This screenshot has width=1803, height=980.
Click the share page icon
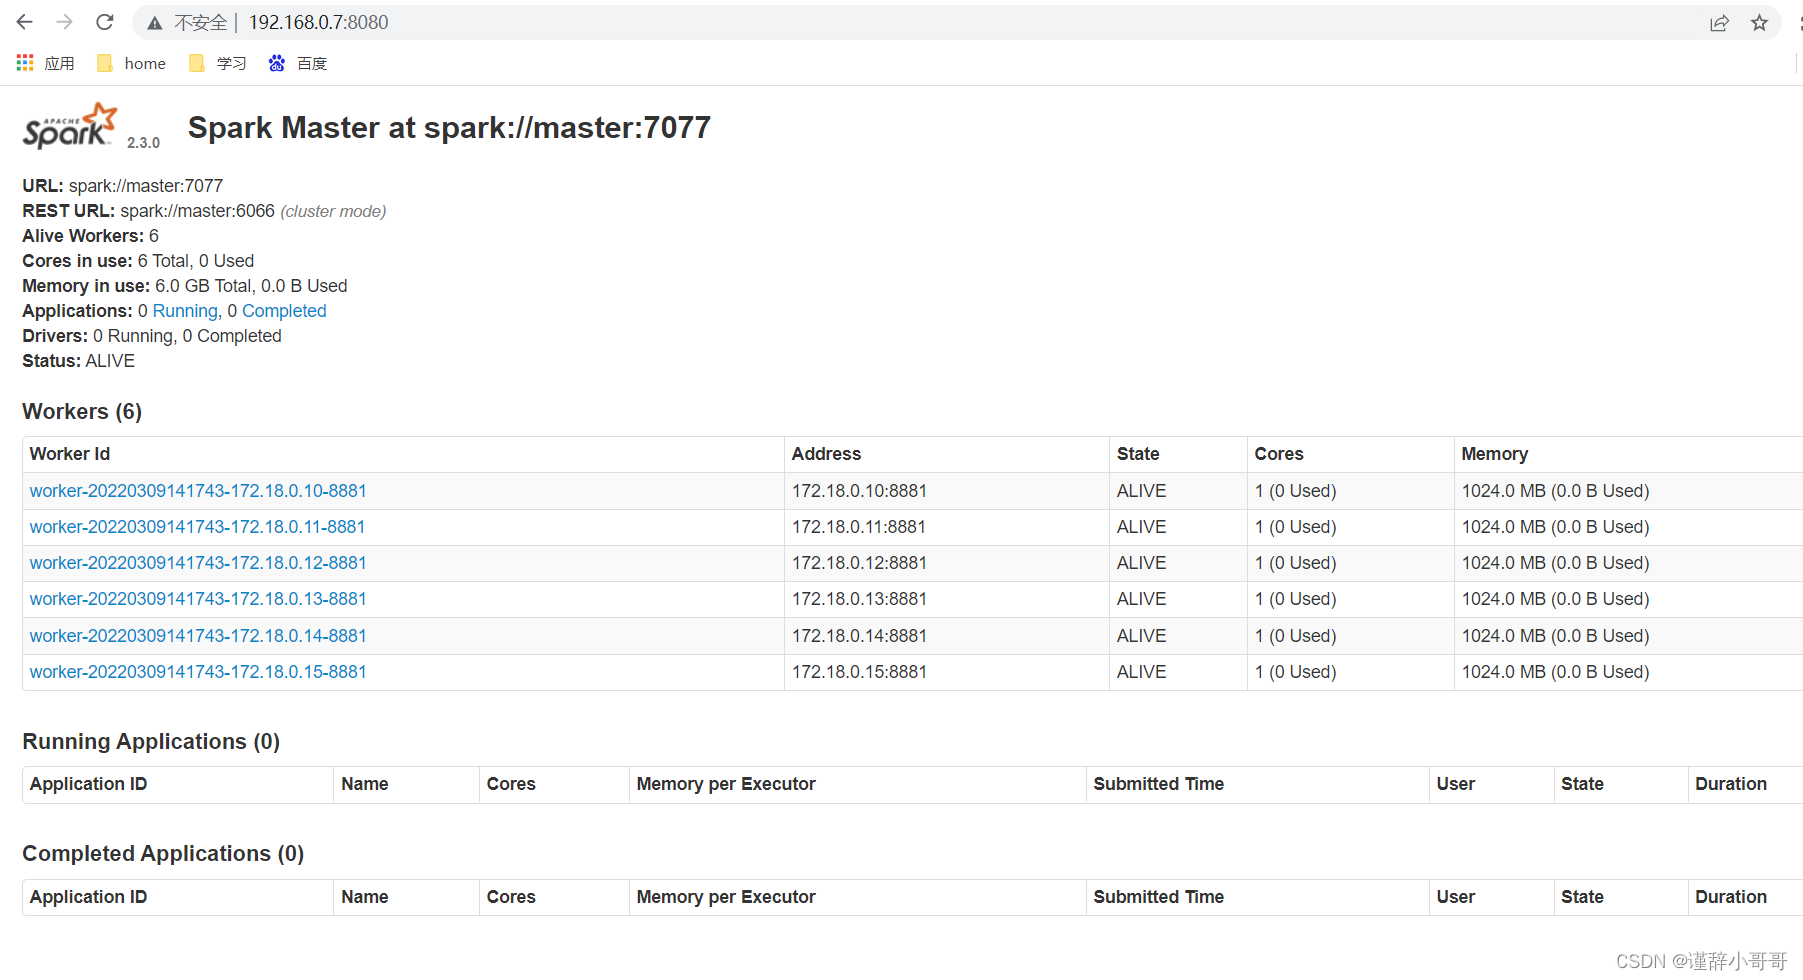(1719, 23)
